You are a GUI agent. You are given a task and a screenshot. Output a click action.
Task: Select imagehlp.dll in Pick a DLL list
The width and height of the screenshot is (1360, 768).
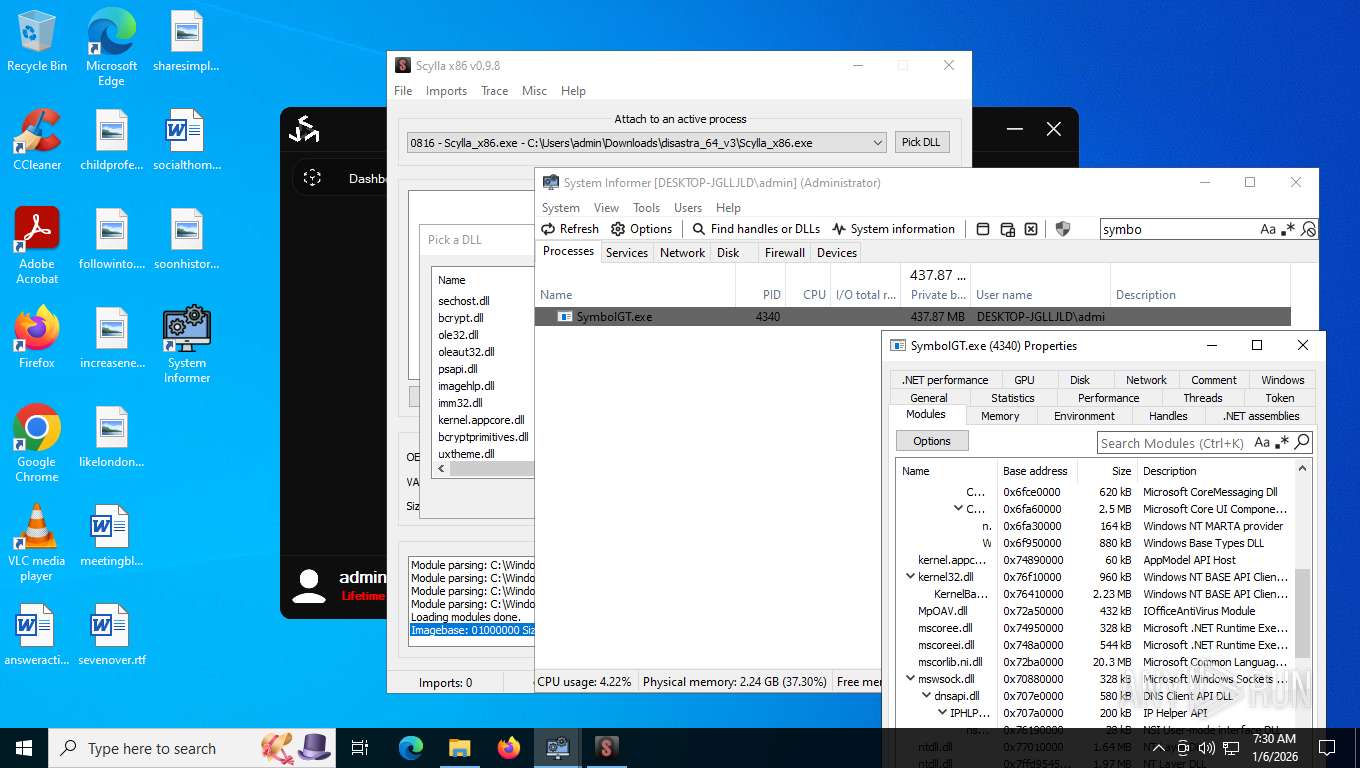[466, 386]
